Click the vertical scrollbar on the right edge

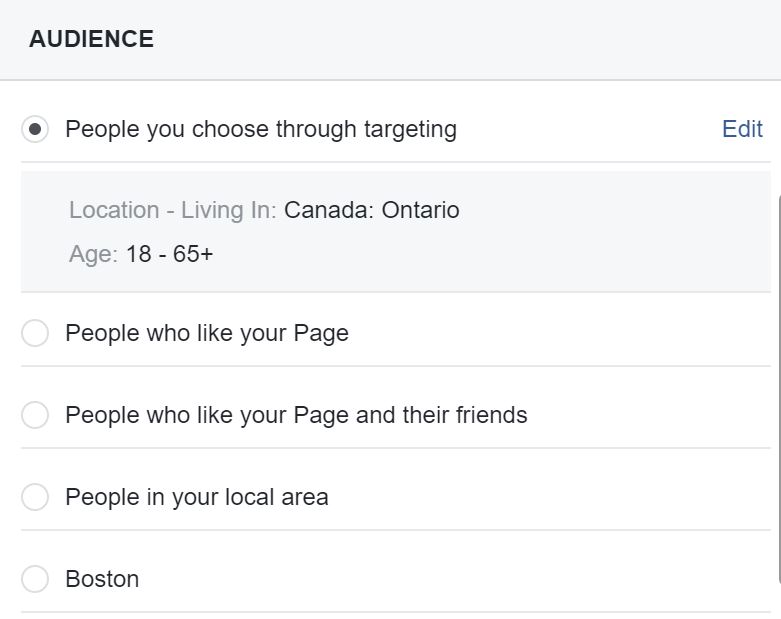pyautogui.click(x=778, y=390)
